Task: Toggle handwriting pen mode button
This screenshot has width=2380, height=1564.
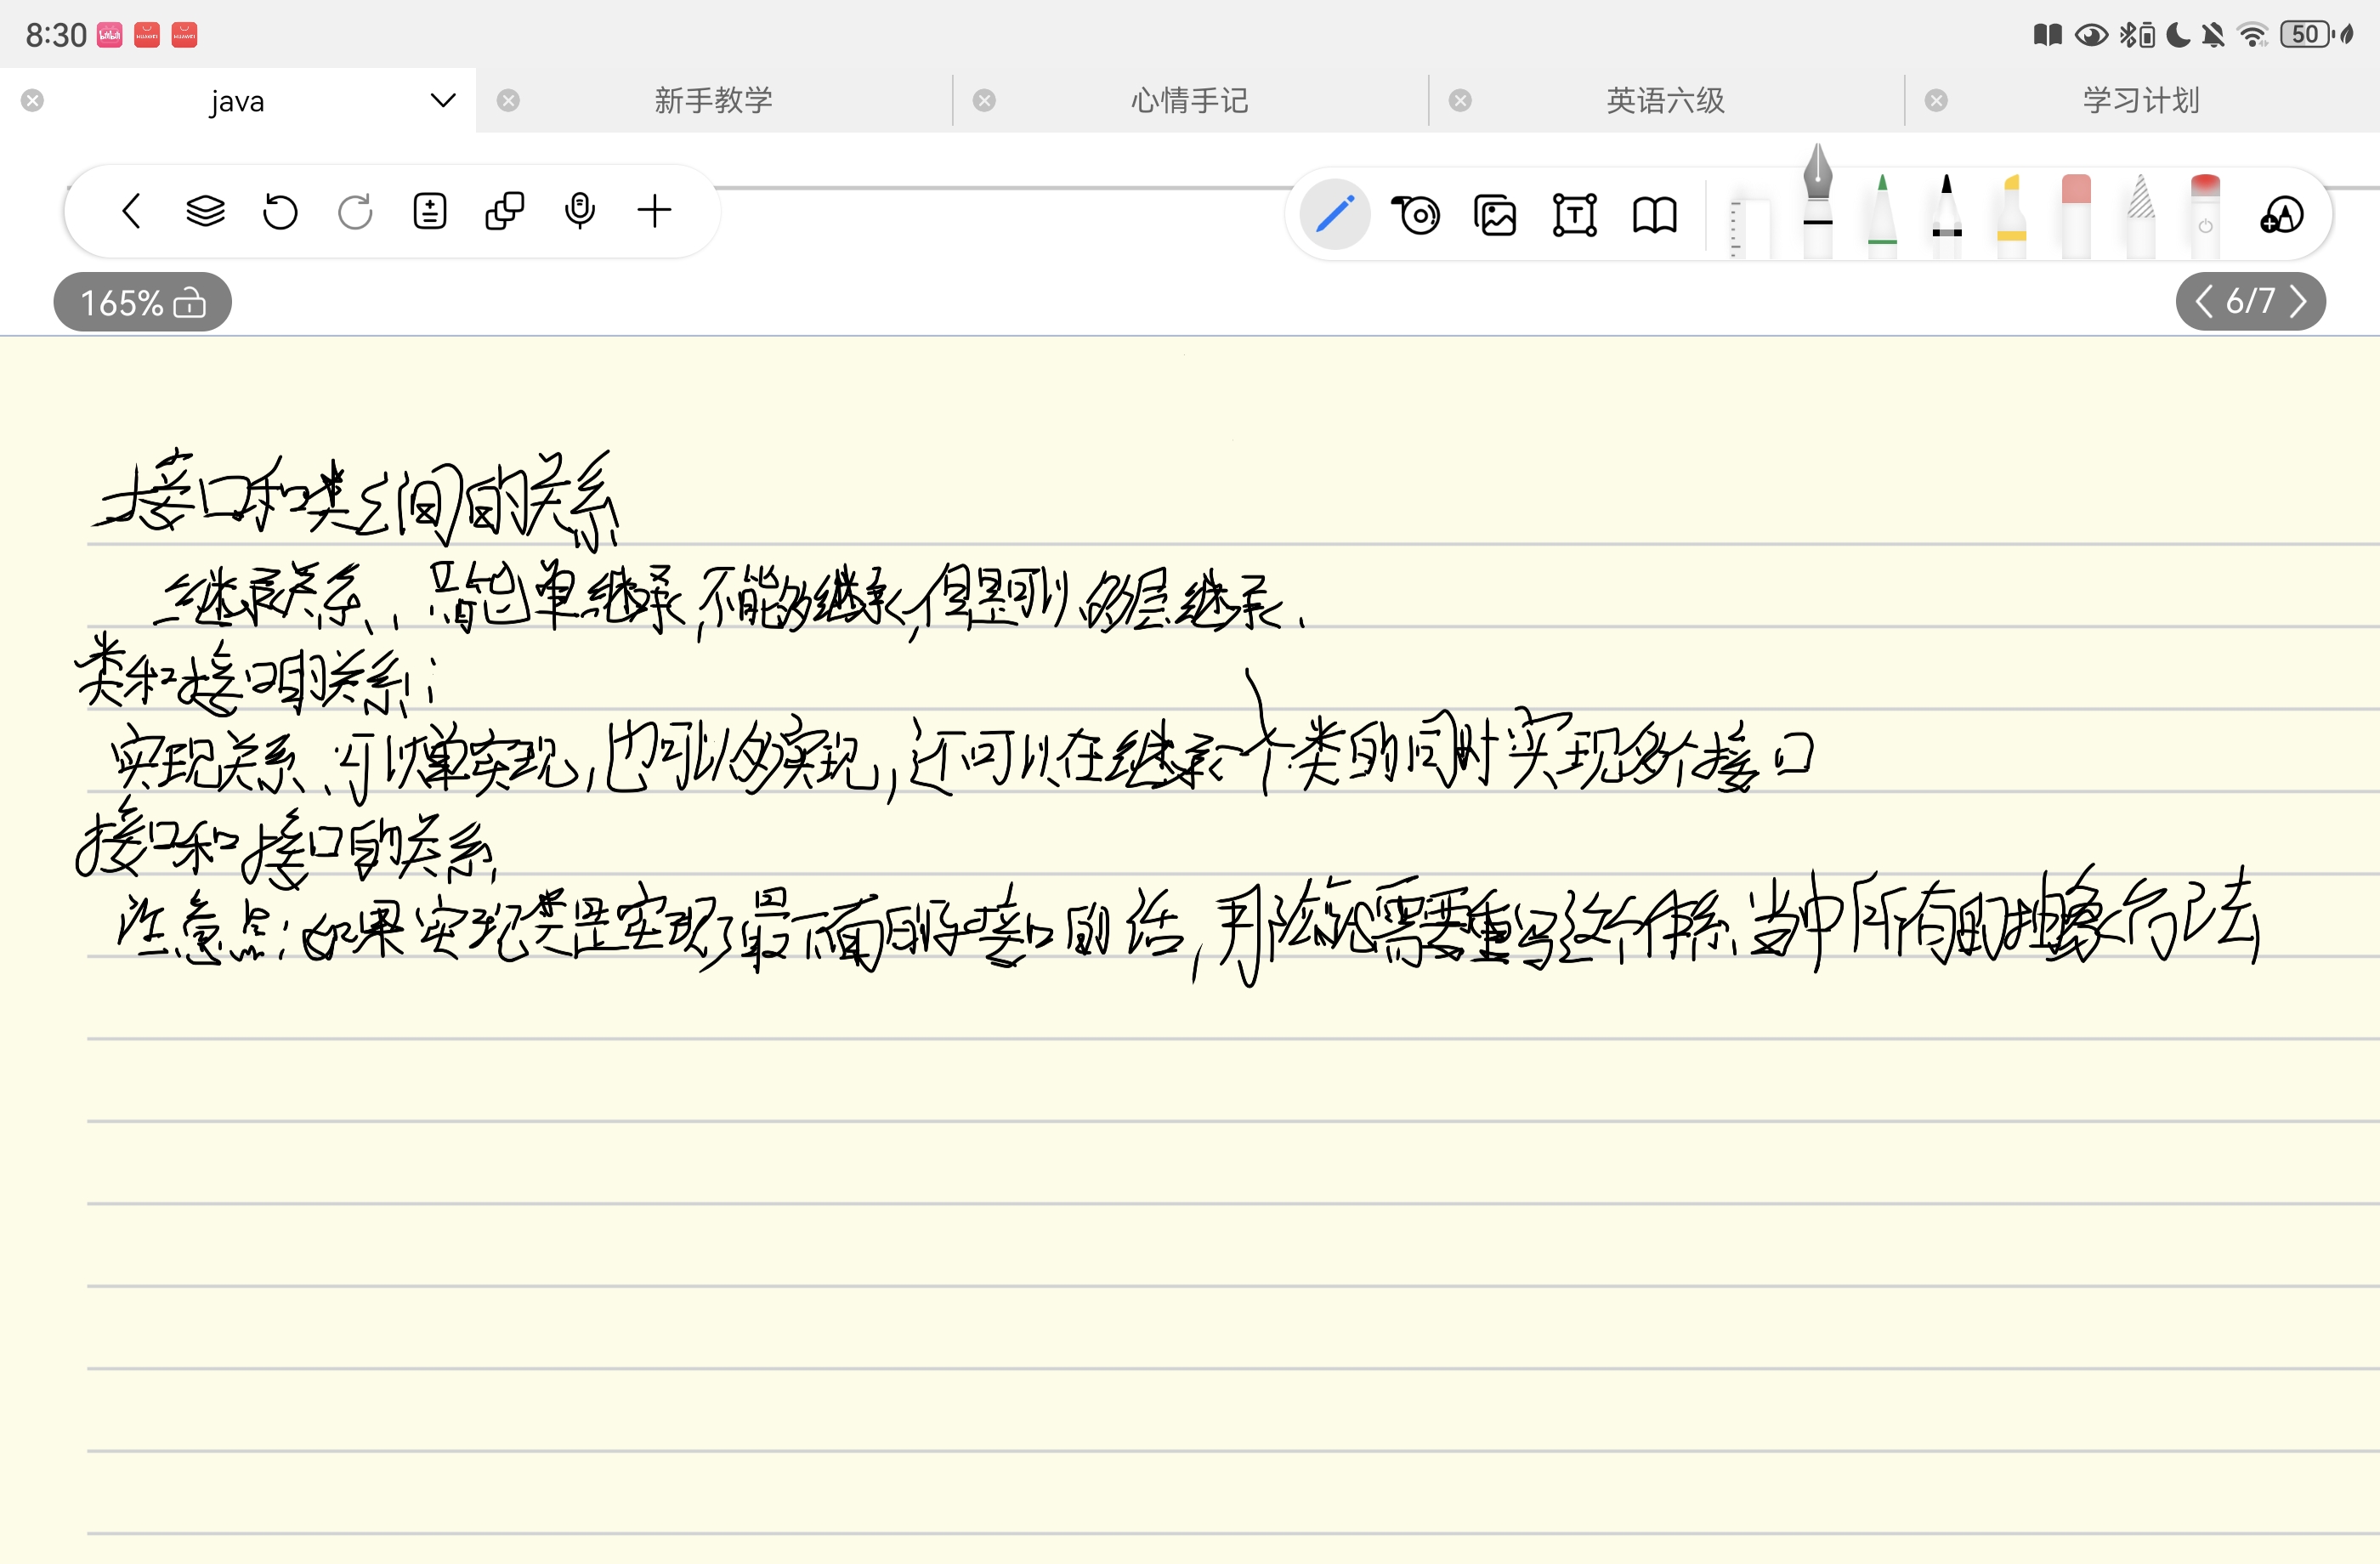Action: 1335,214
